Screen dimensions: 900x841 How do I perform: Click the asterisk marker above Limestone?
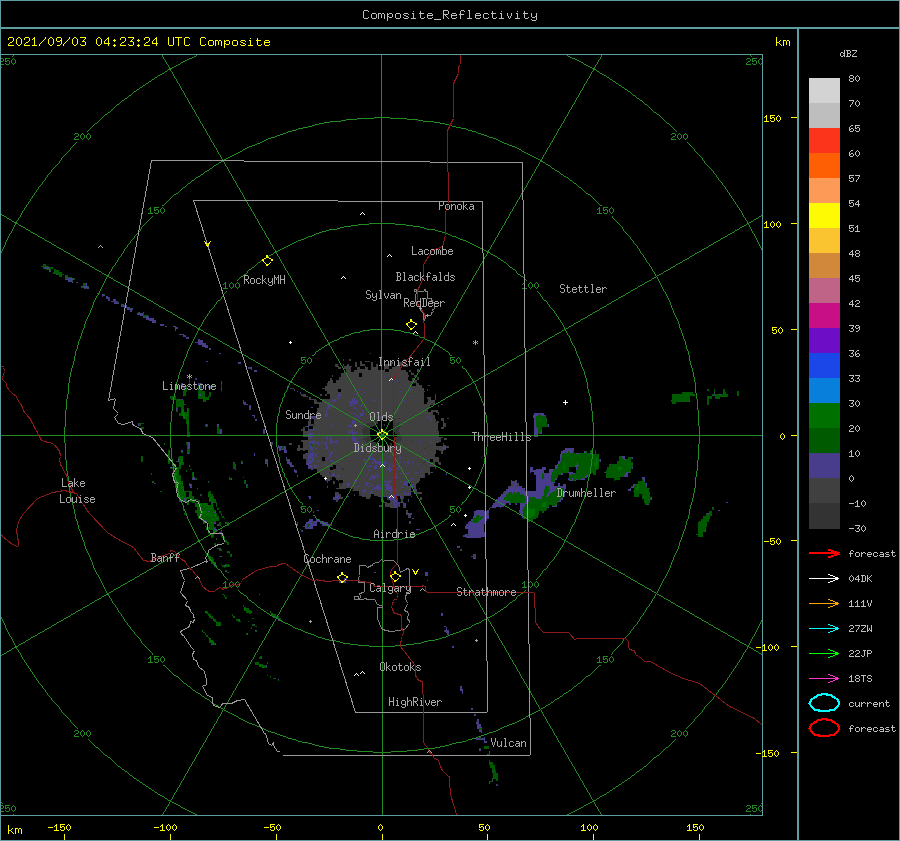(189, 377)
